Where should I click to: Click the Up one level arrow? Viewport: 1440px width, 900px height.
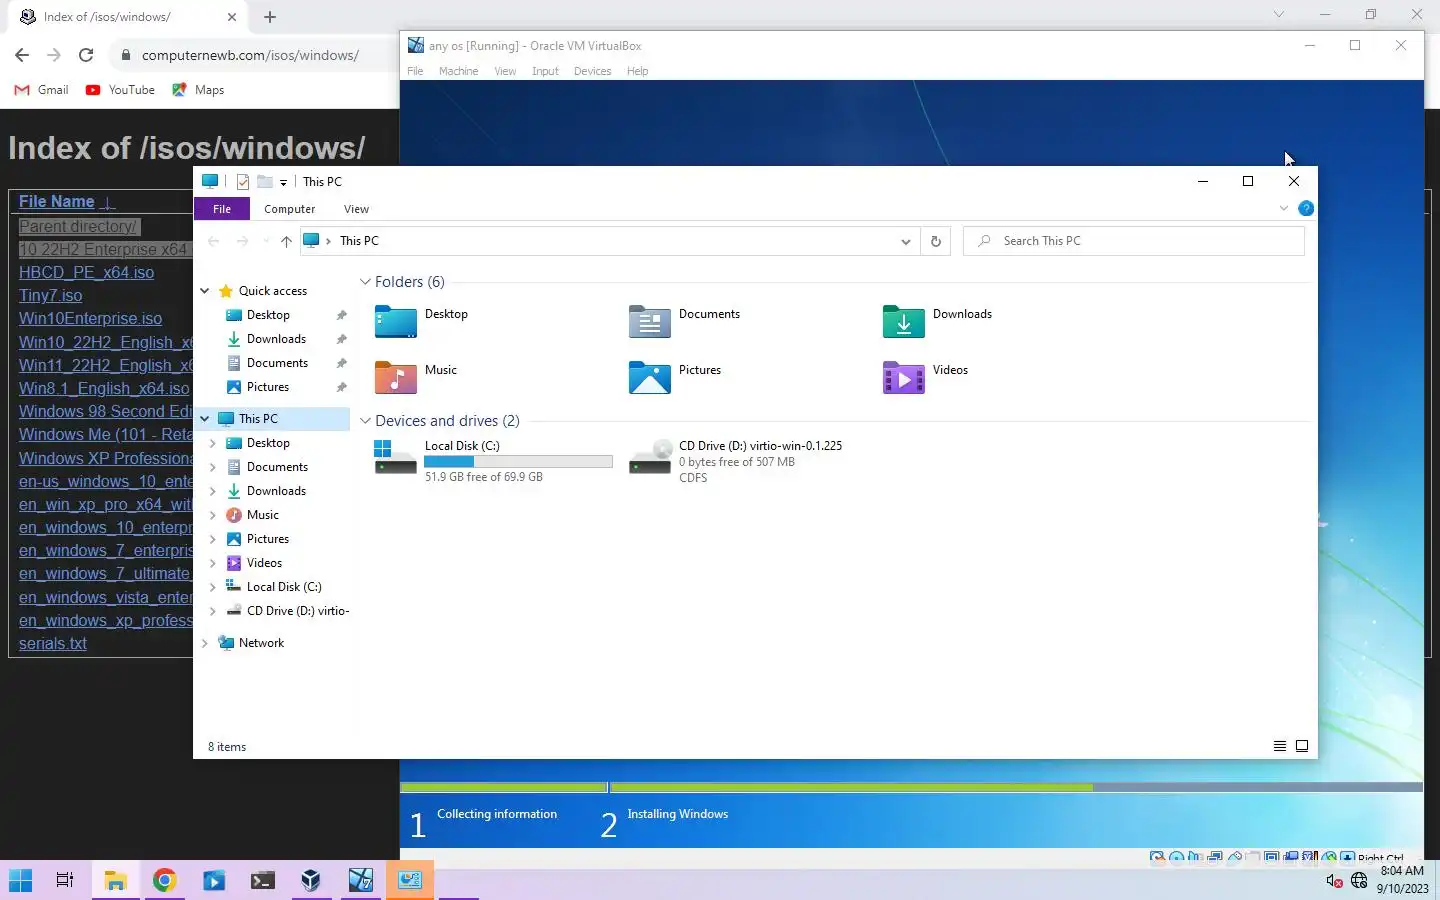(x=286, y=241)
